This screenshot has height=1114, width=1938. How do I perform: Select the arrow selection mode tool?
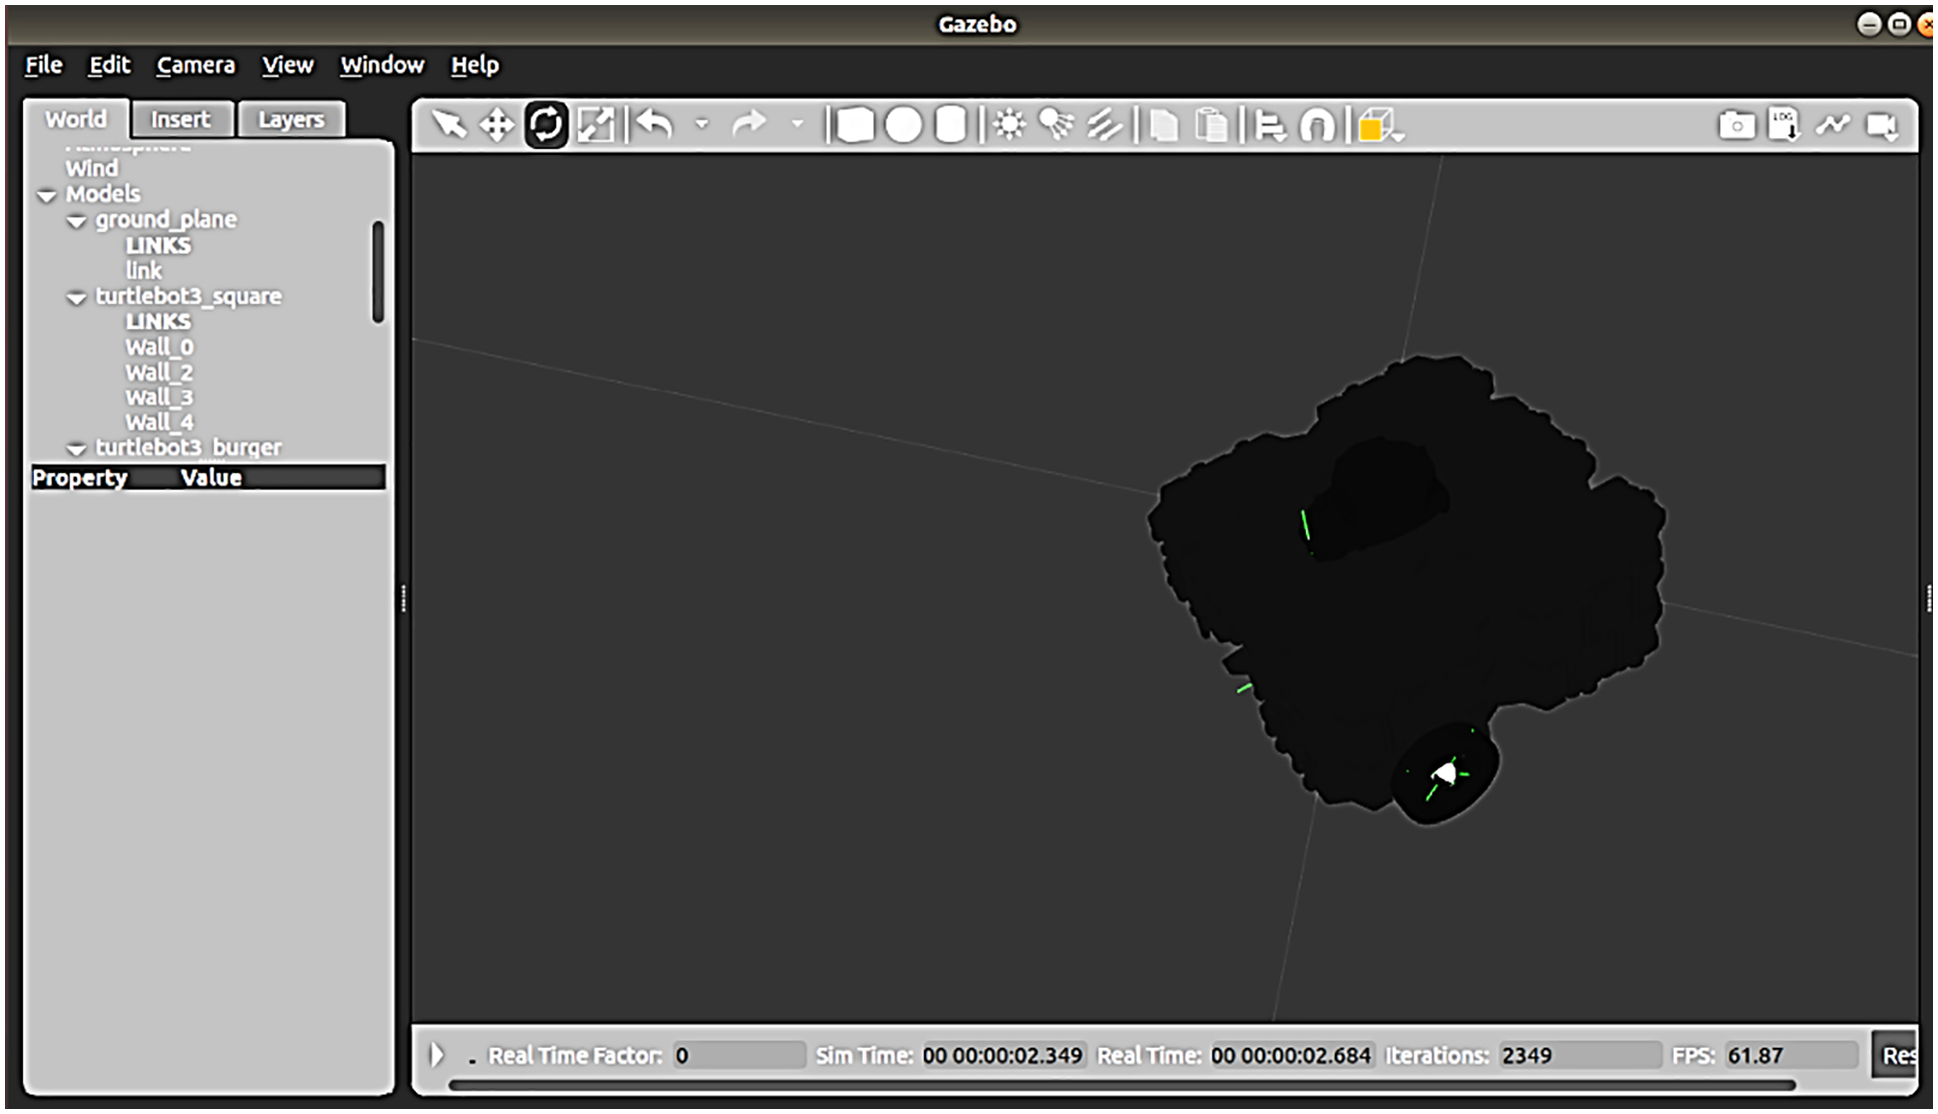click(x=449, y=125)
